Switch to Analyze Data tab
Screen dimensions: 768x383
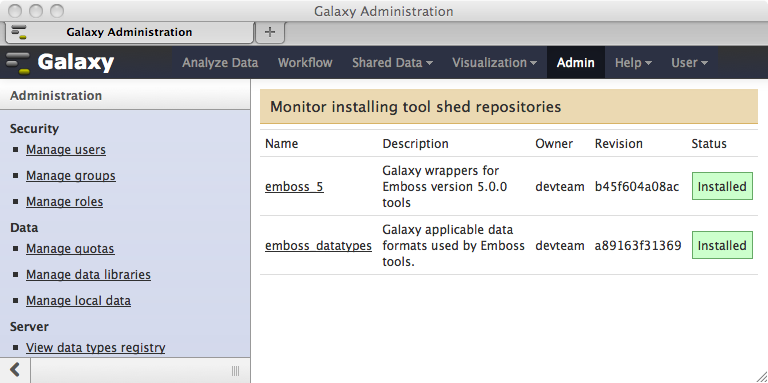point(220,63)
